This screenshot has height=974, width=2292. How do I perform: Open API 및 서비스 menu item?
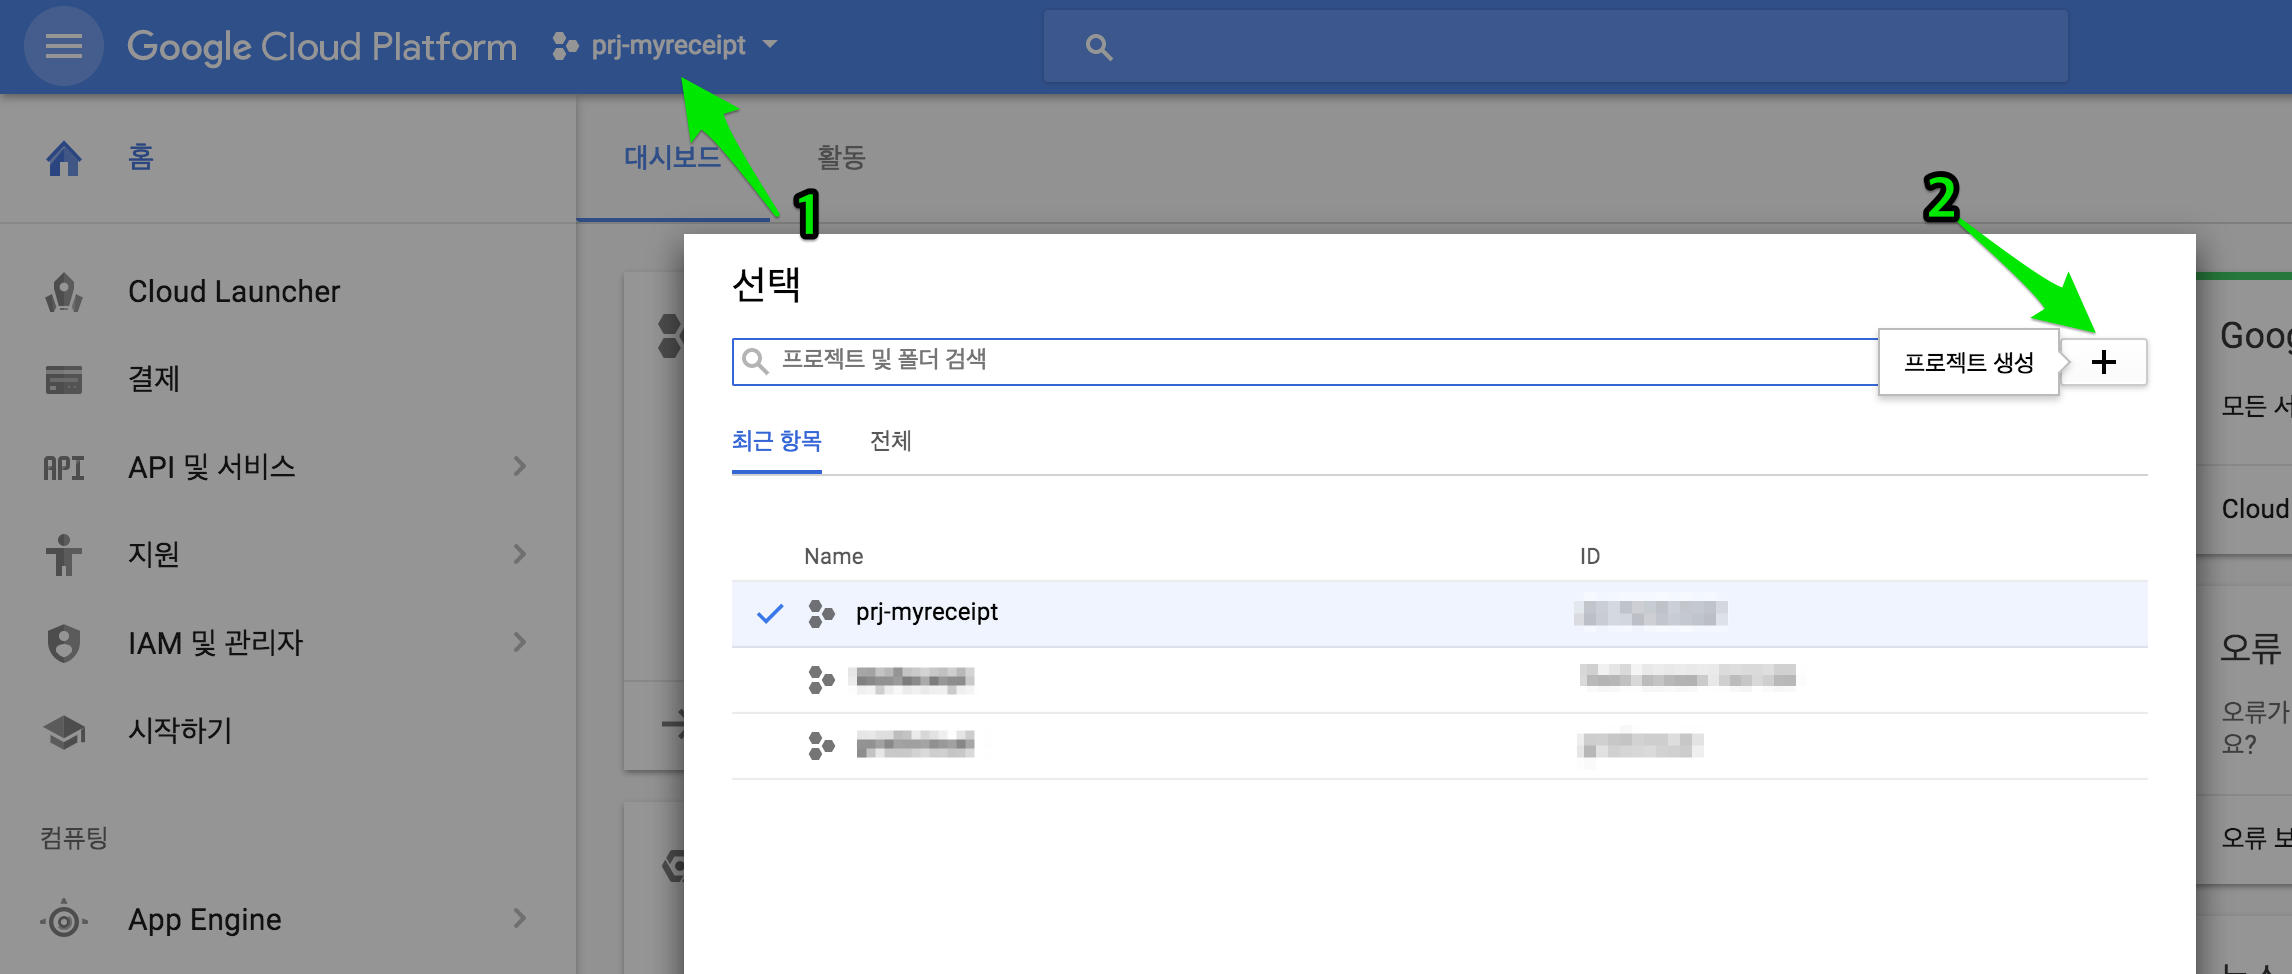click(x=212, y=467)
